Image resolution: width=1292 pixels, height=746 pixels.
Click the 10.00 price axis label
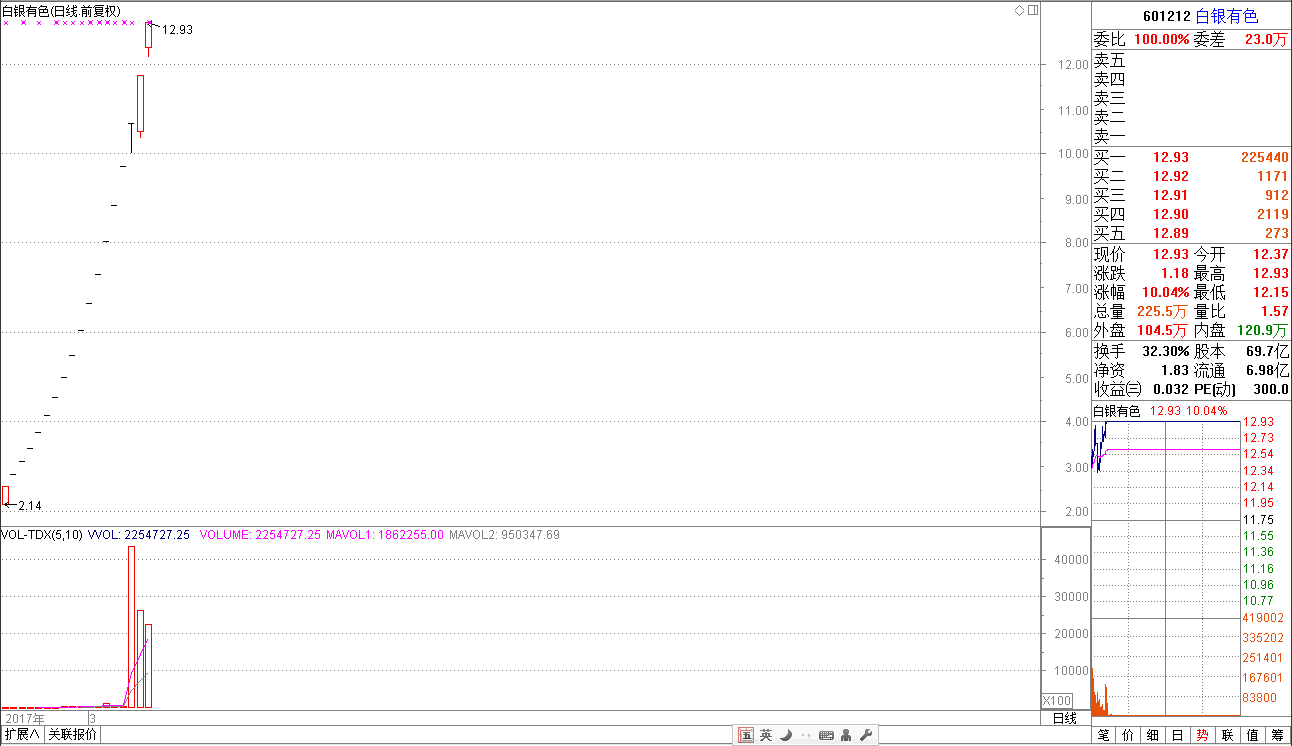tap(1074, 154)
